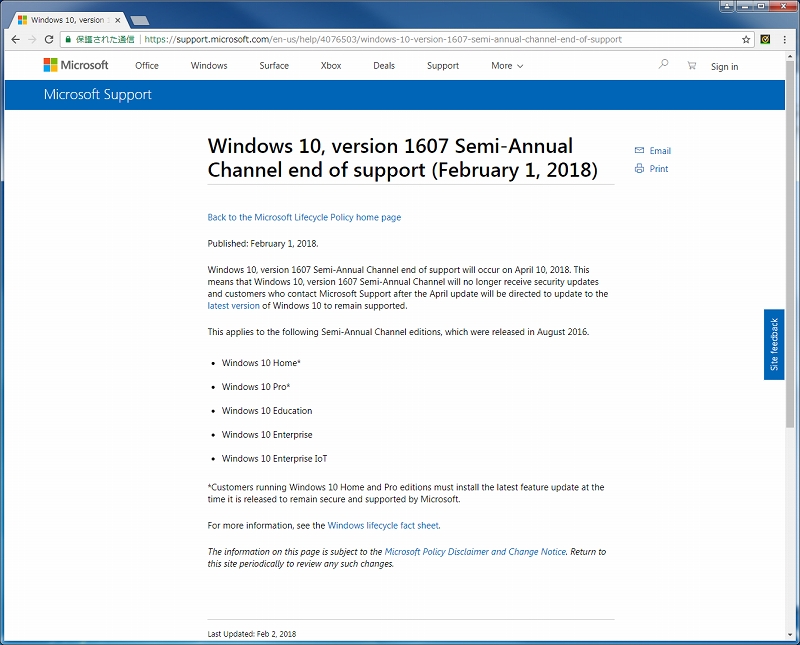Open the Deals menu item
Image resolution: width=800 pixels, height=645 pixels.
(x=384, y=65)
